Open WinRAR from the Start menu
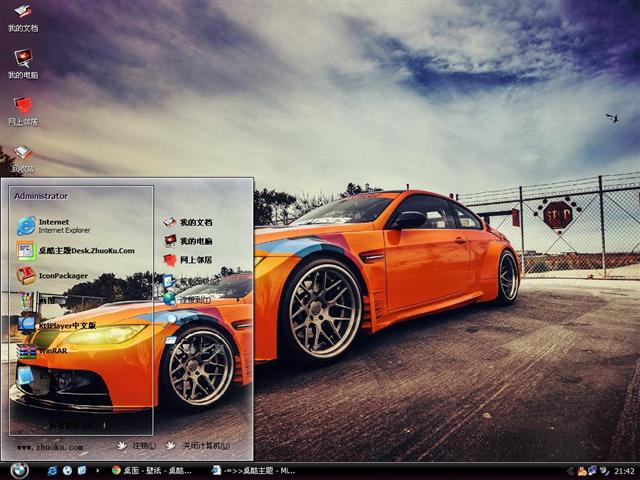 pos(52,351)
